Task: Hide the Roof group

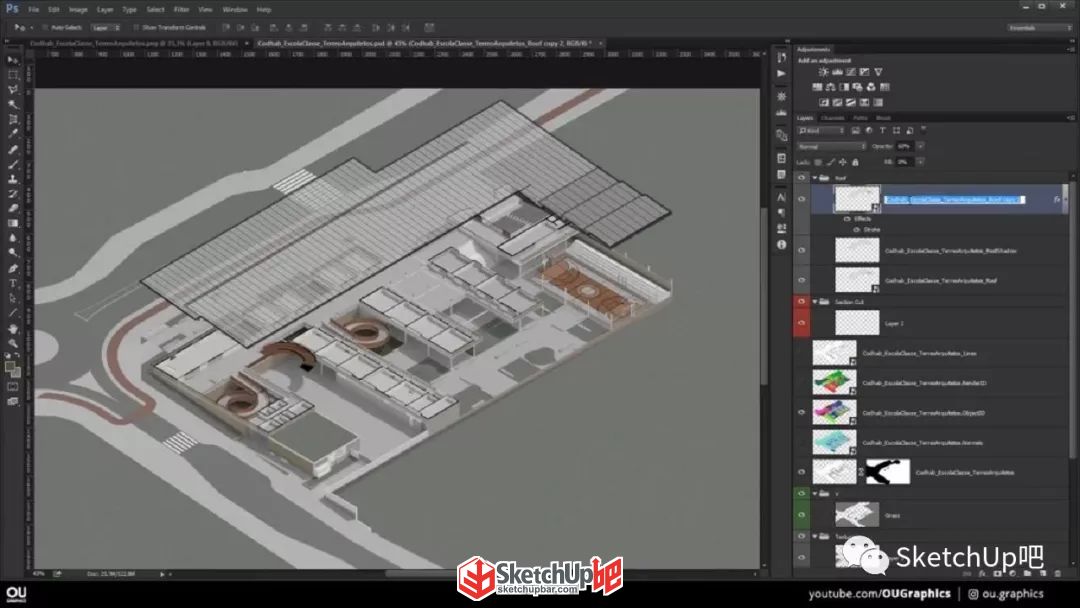Action: 801,178
